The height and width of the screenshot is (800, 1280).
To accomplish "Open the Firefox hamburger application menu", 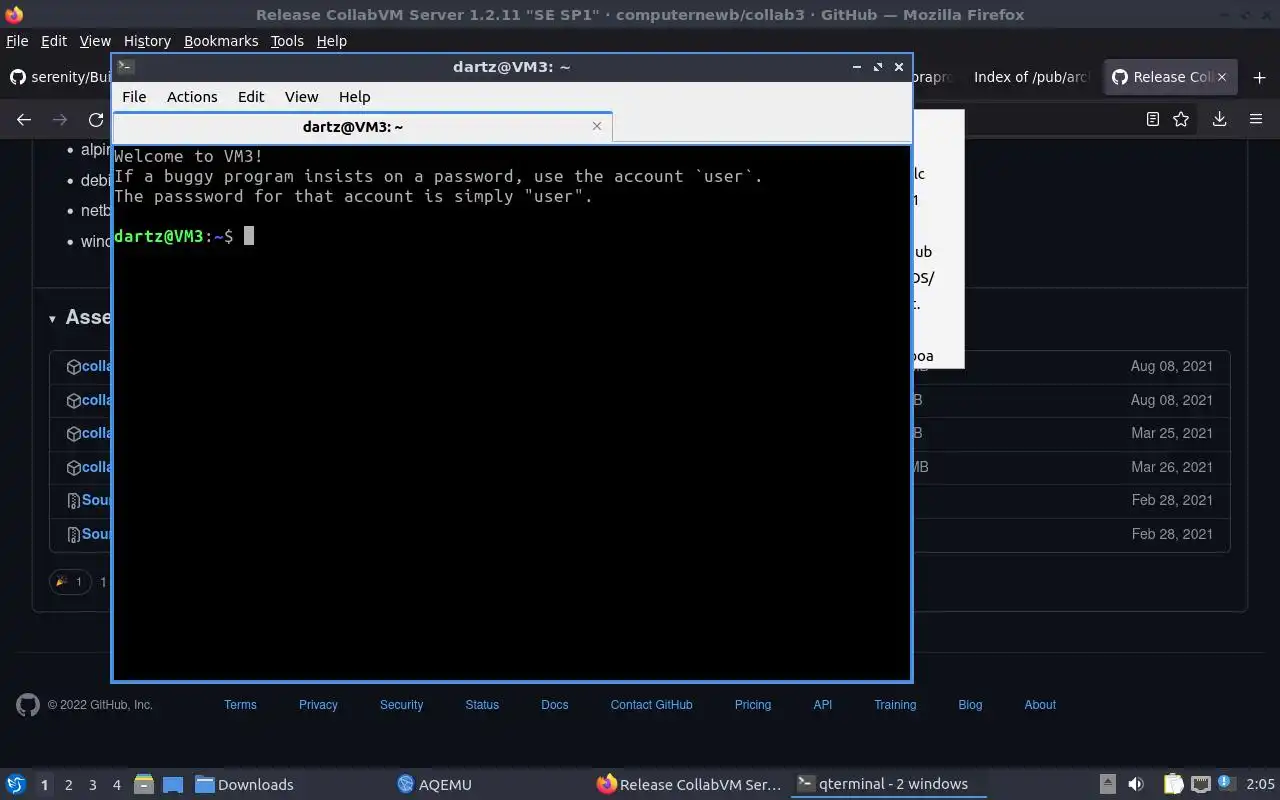I will 1256,119.
